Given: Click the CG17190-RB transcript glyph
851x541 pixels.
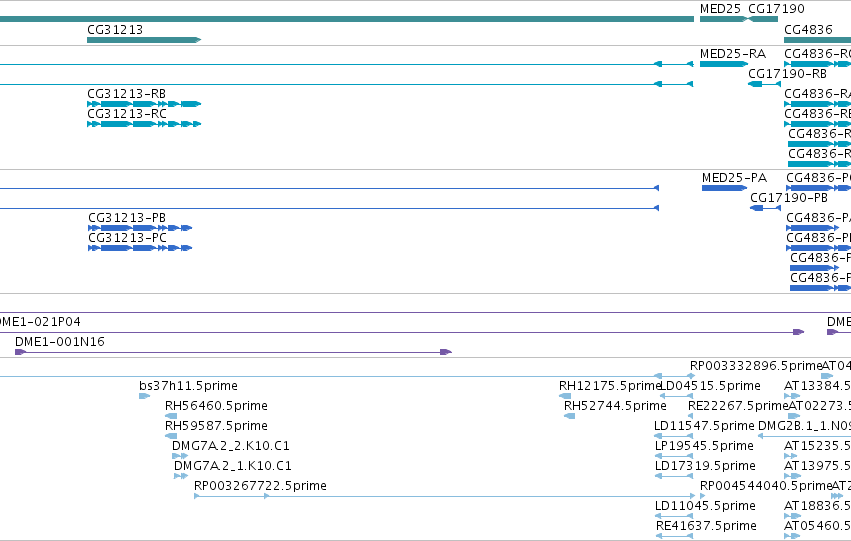Looking at the screenshot, I should pyautogui.click(x=764, y=84).
